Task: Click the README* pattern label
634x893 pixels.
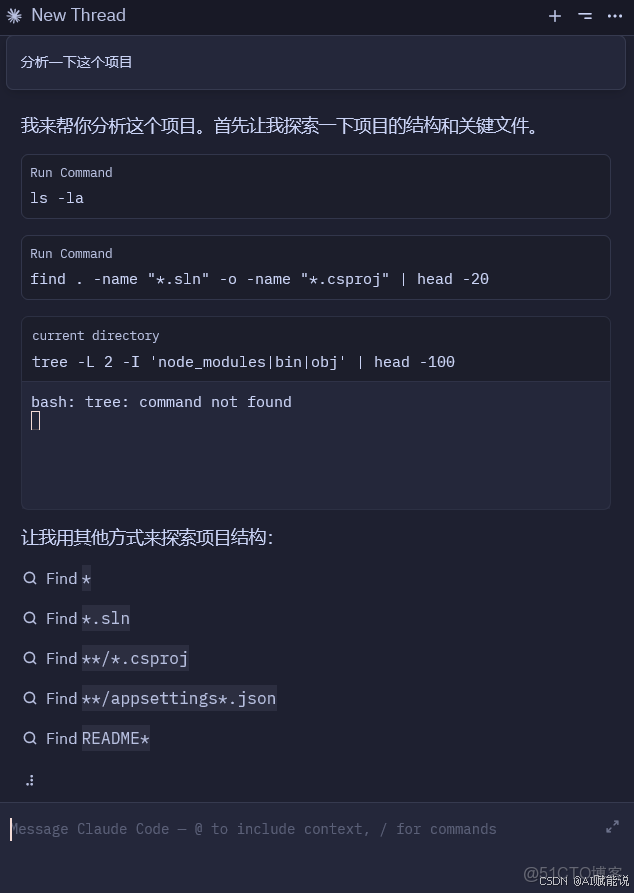Action: click(x=116, y=738)
